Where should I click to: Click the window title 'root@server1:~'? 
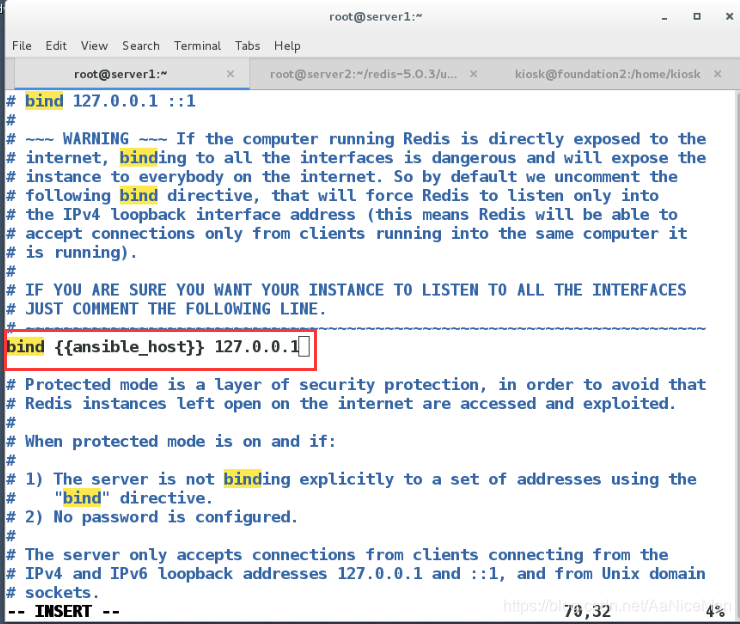[376, 17]
